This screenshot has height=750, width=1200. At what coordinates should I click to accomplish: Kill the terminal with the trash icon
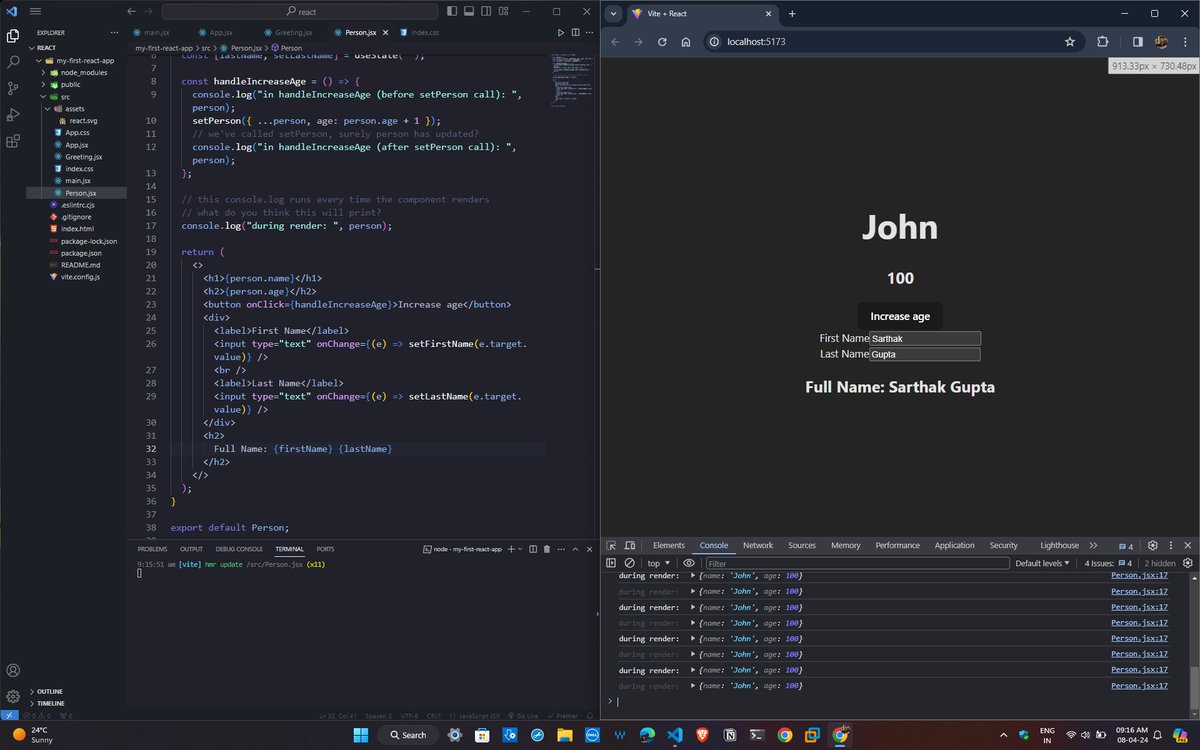click(546, 549)
